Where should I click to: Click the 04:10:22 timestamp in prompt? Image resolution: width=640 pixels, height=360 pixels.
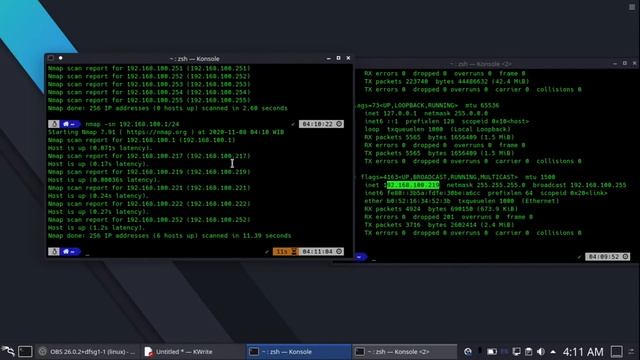pyautogui.click(x=318, y=124)
